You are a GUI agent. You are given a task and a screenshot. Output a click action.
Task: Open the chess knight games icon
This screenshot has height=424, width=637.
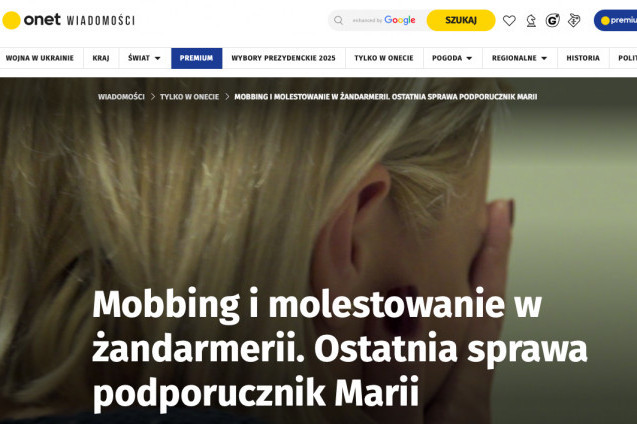pyautogui.click(x=531, y=20)
